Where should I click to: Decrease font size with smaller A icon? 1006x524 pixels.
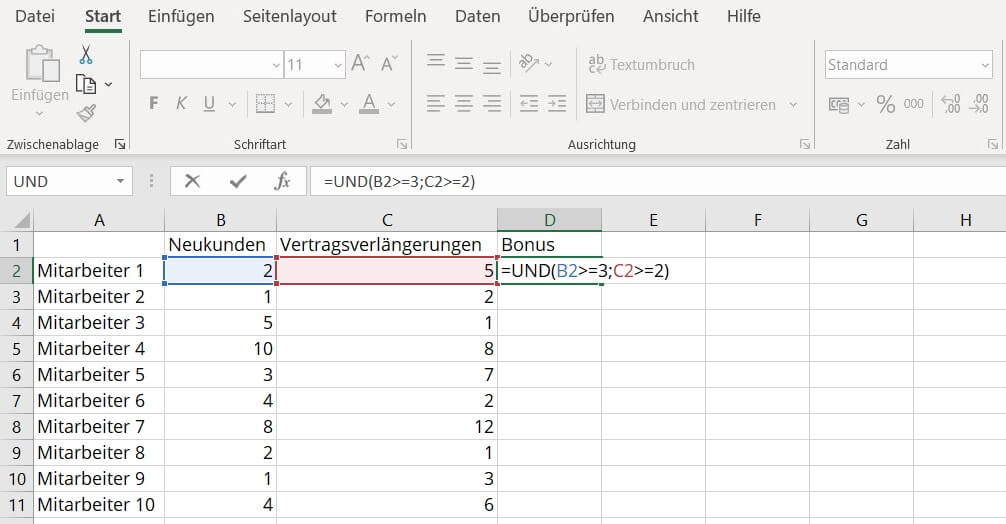tap(389, 63)
